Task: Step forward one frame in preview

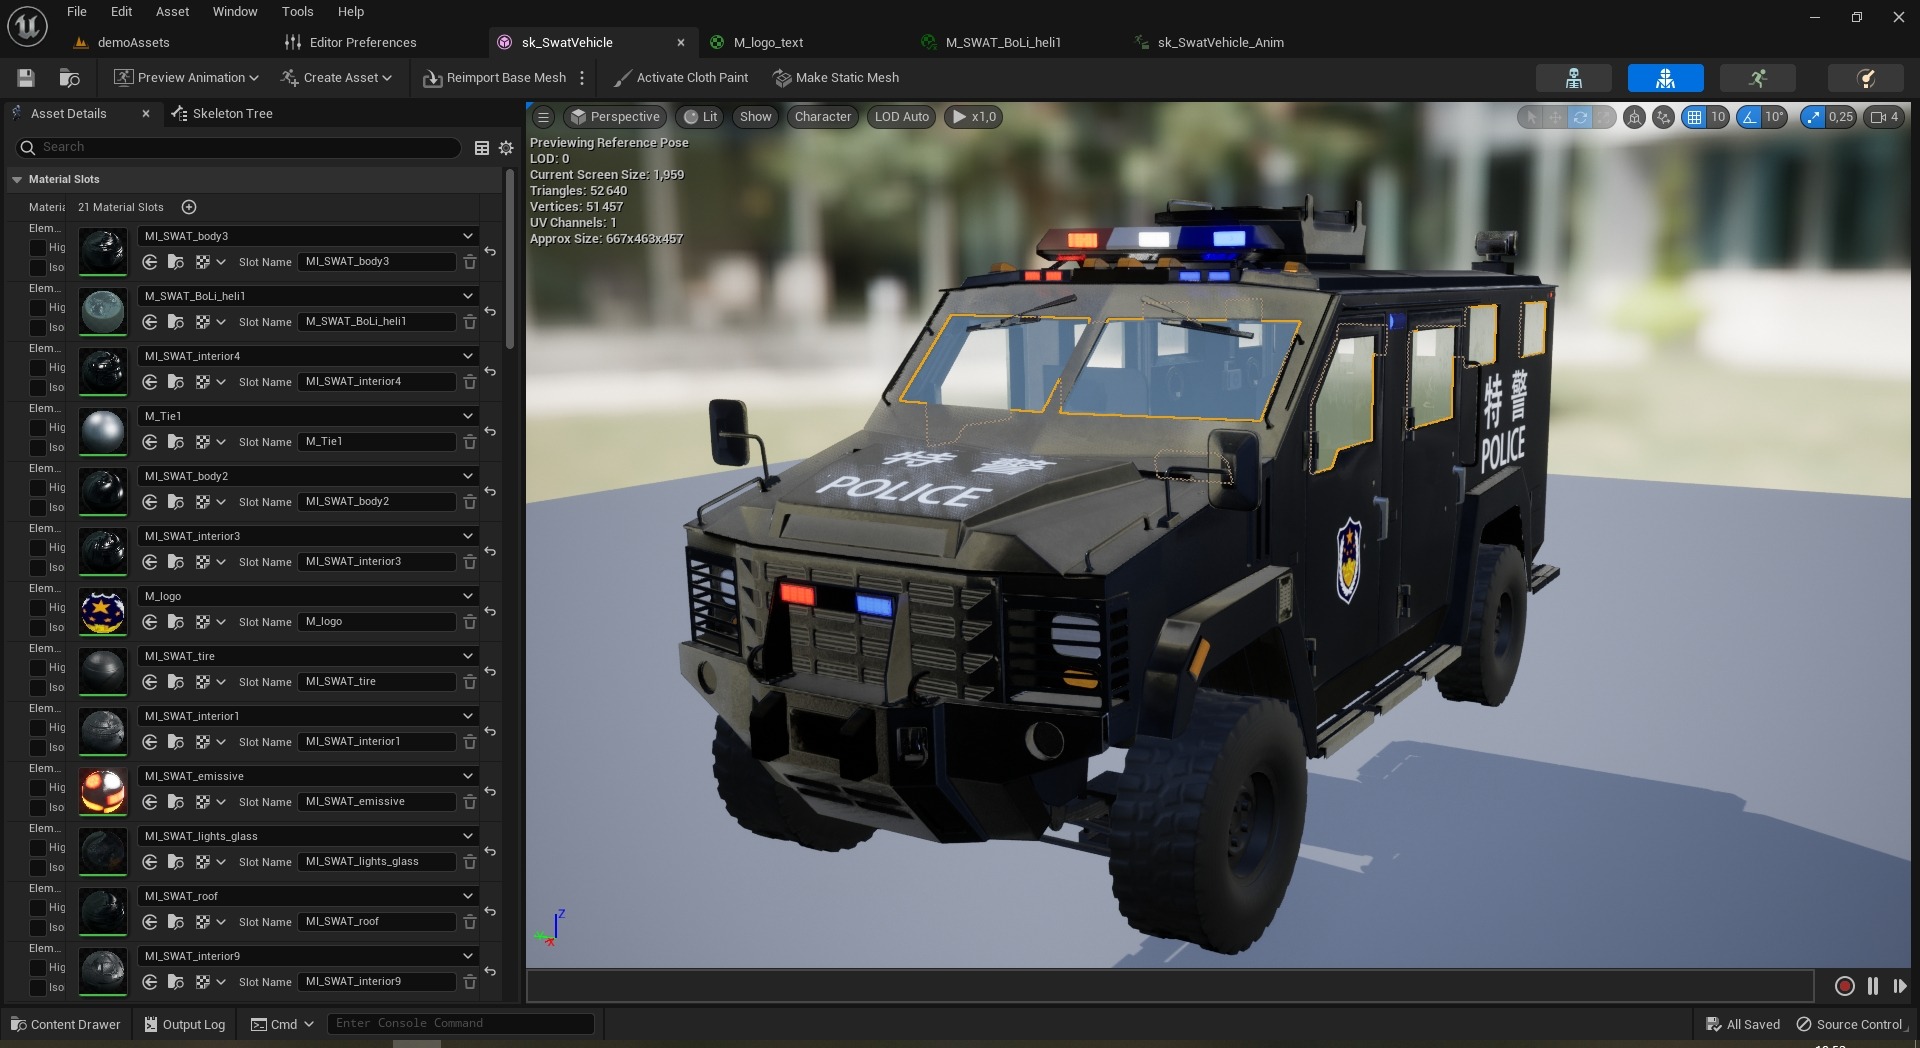Action: tap(1900, 986)
